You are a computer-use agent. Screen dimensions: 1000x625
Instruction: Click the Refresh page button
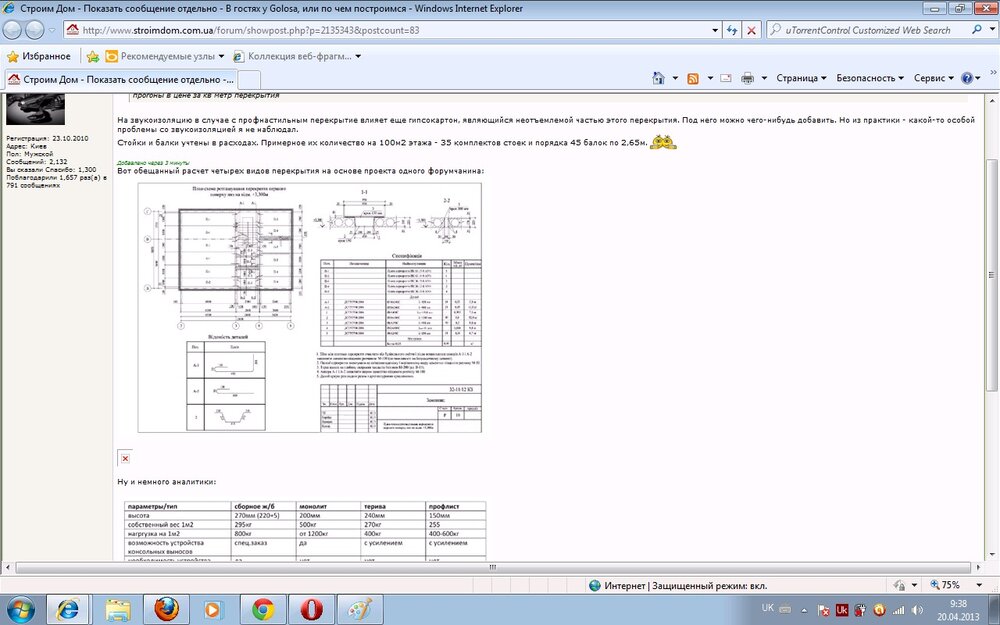pos(731,30)
